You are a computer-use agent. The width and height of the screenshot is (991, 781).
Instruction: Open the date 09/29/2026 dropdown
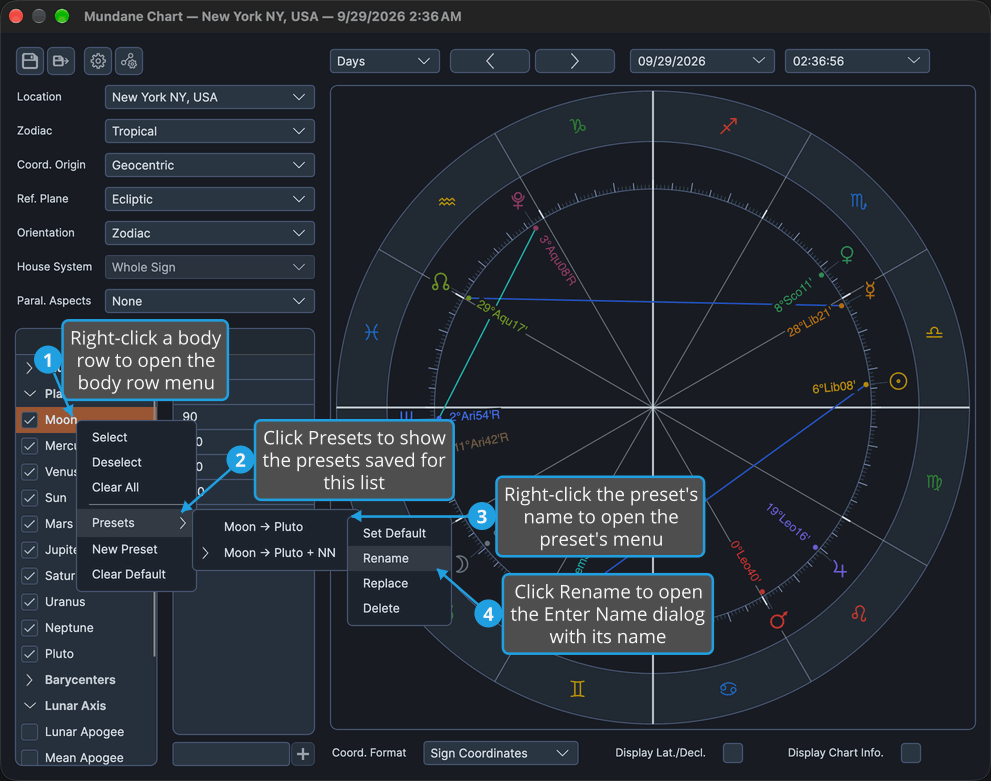[x=702, y=61]
